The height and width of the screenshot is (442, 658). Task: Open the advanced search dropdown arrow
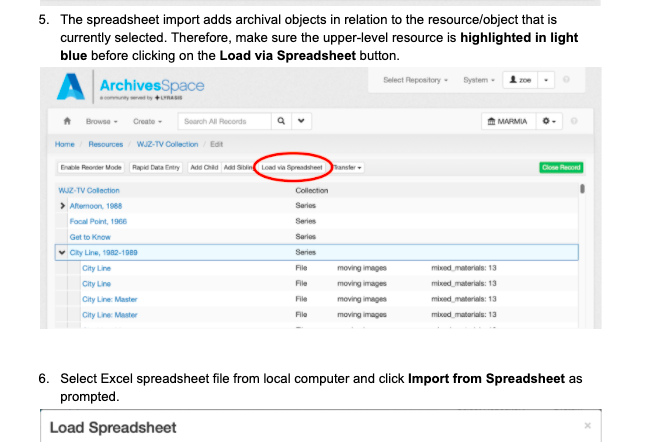pyautogui.click(x=300, y=122)
